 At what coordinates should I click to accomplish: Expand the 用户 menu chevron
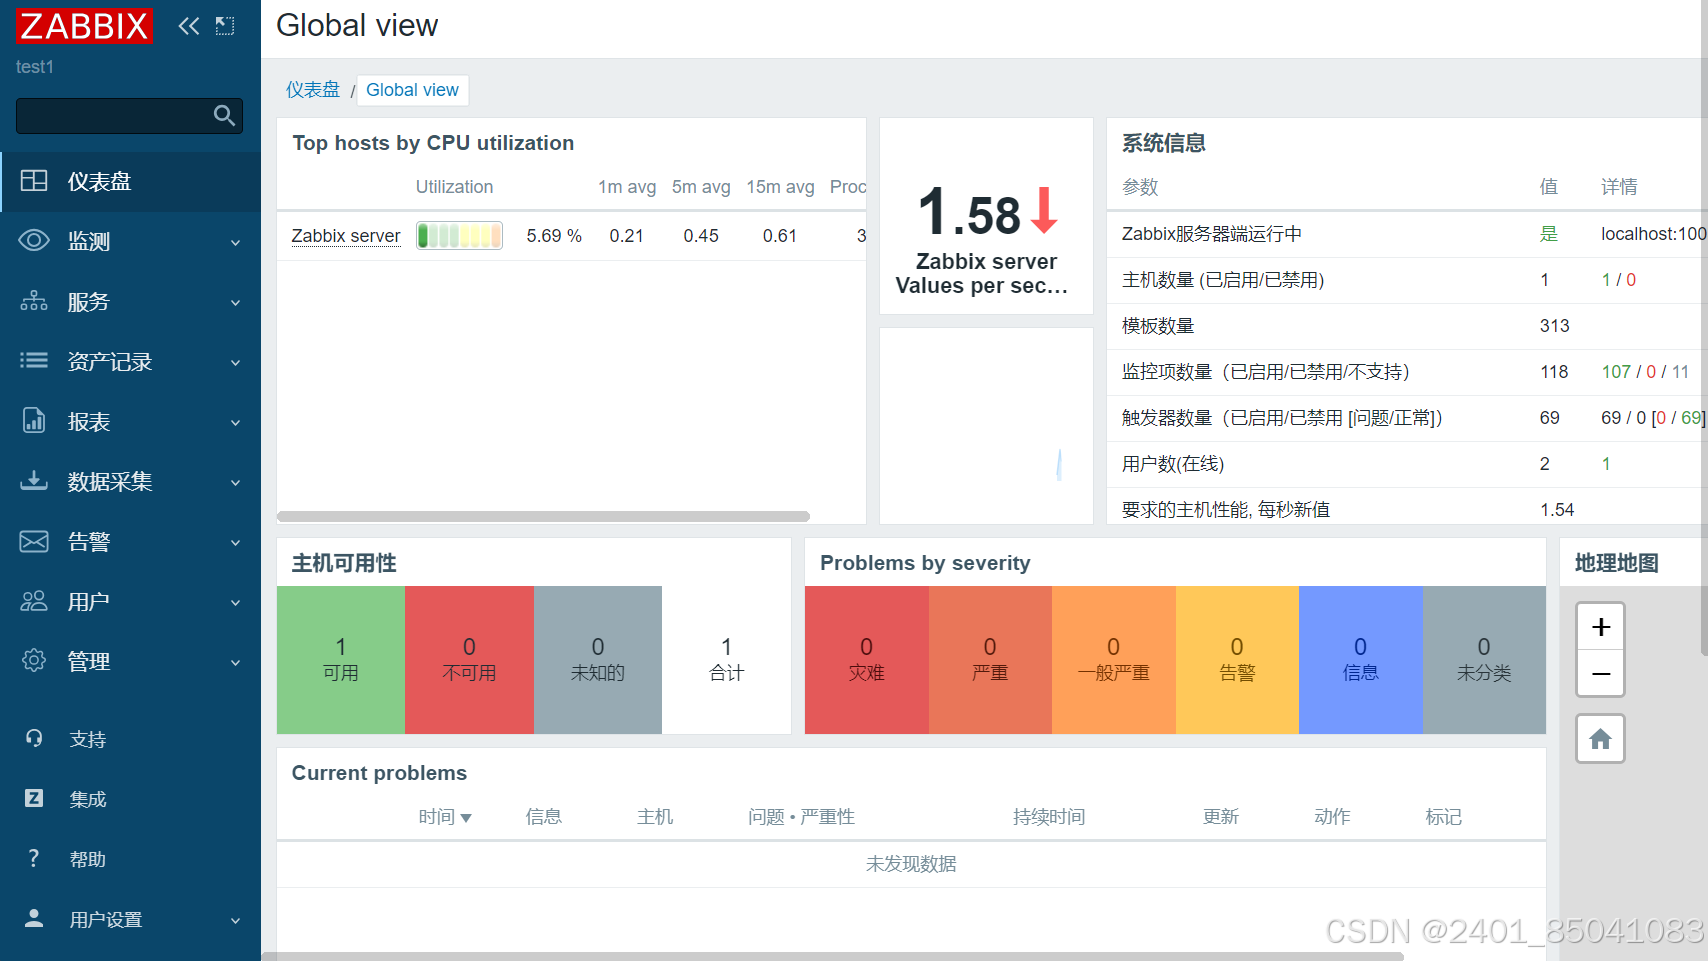[236, 602]
